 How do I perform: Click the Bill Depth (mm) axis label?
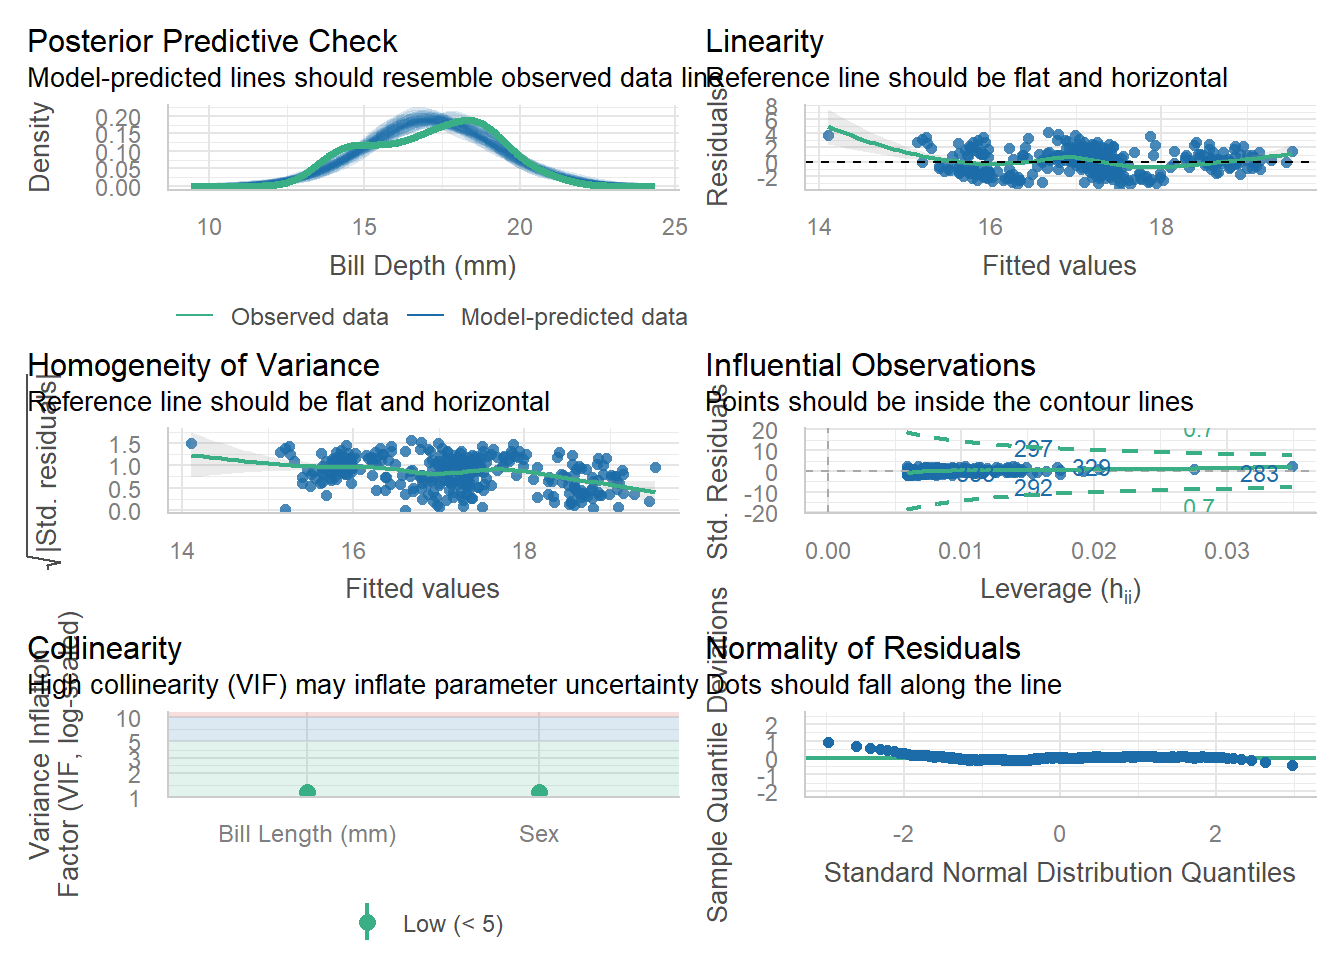tap(422, 266)
